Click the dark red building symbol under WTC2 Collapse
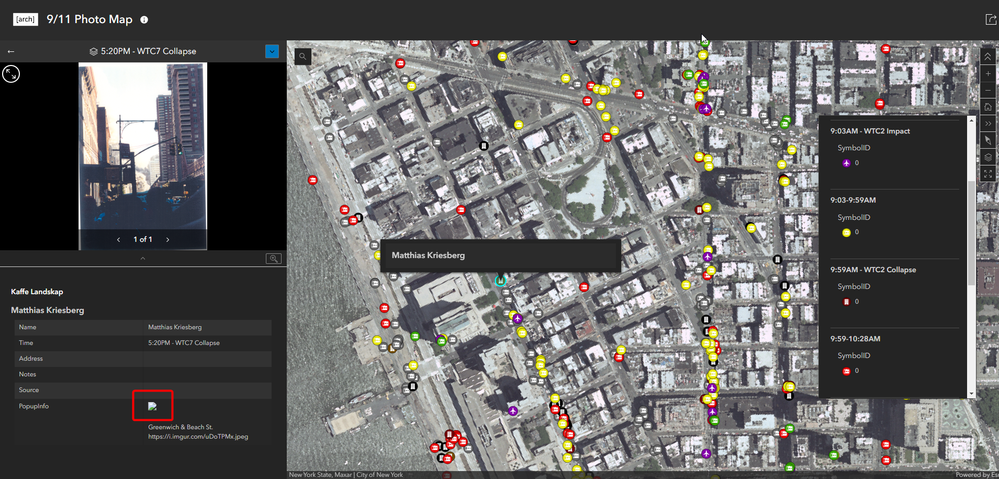999x479 pixels. pyautogui.click(x=846, y=301)
